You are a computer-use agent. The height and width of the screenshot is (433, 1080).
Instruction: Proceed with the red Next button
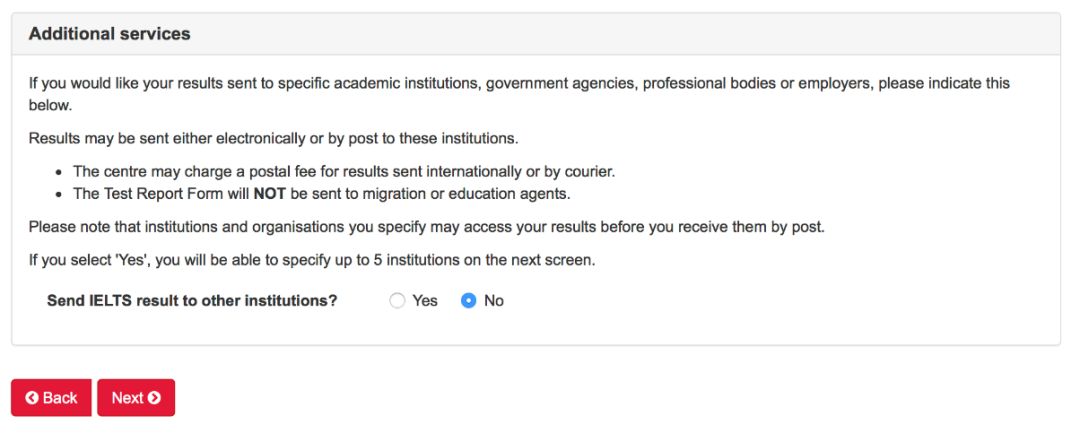pyautogui.click(x=136, y=398)
